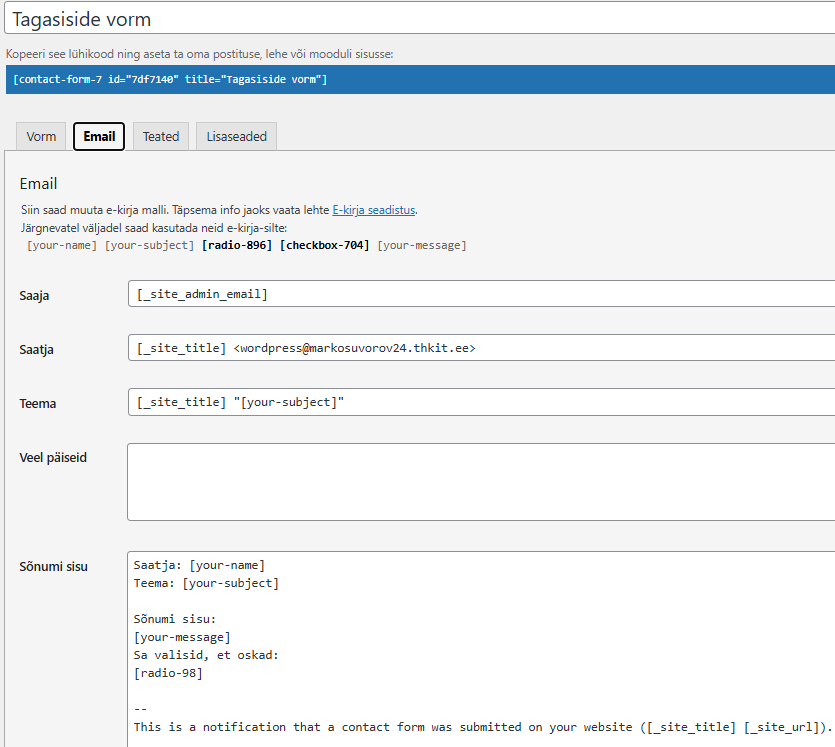
Task: Click the [your-name] mail tag
Action: pos(62,245)
